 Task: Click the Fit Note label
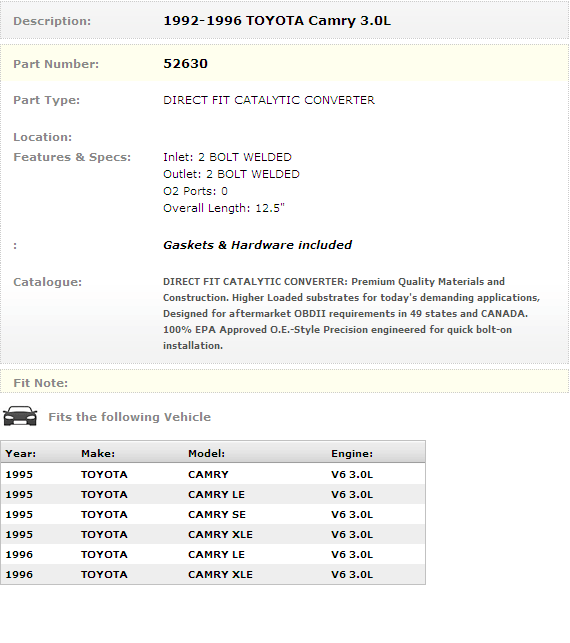[41, 383]
